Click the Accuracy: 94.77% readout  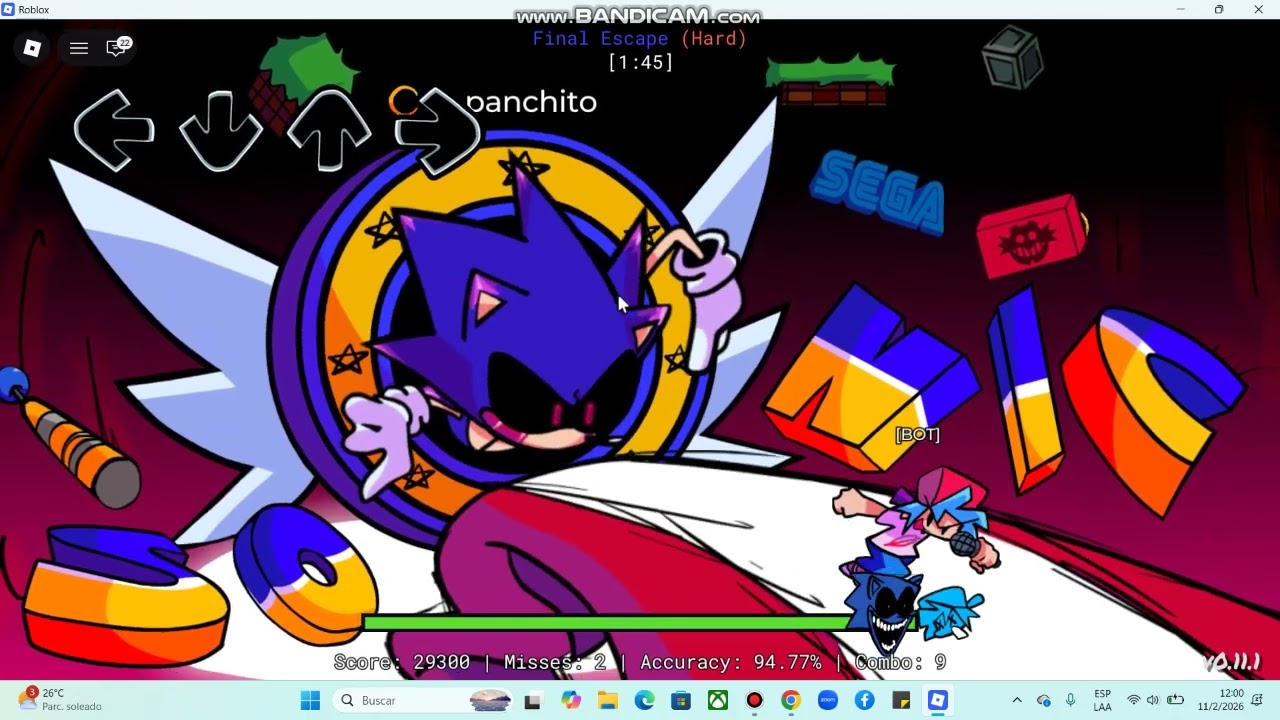coord(731,662)
